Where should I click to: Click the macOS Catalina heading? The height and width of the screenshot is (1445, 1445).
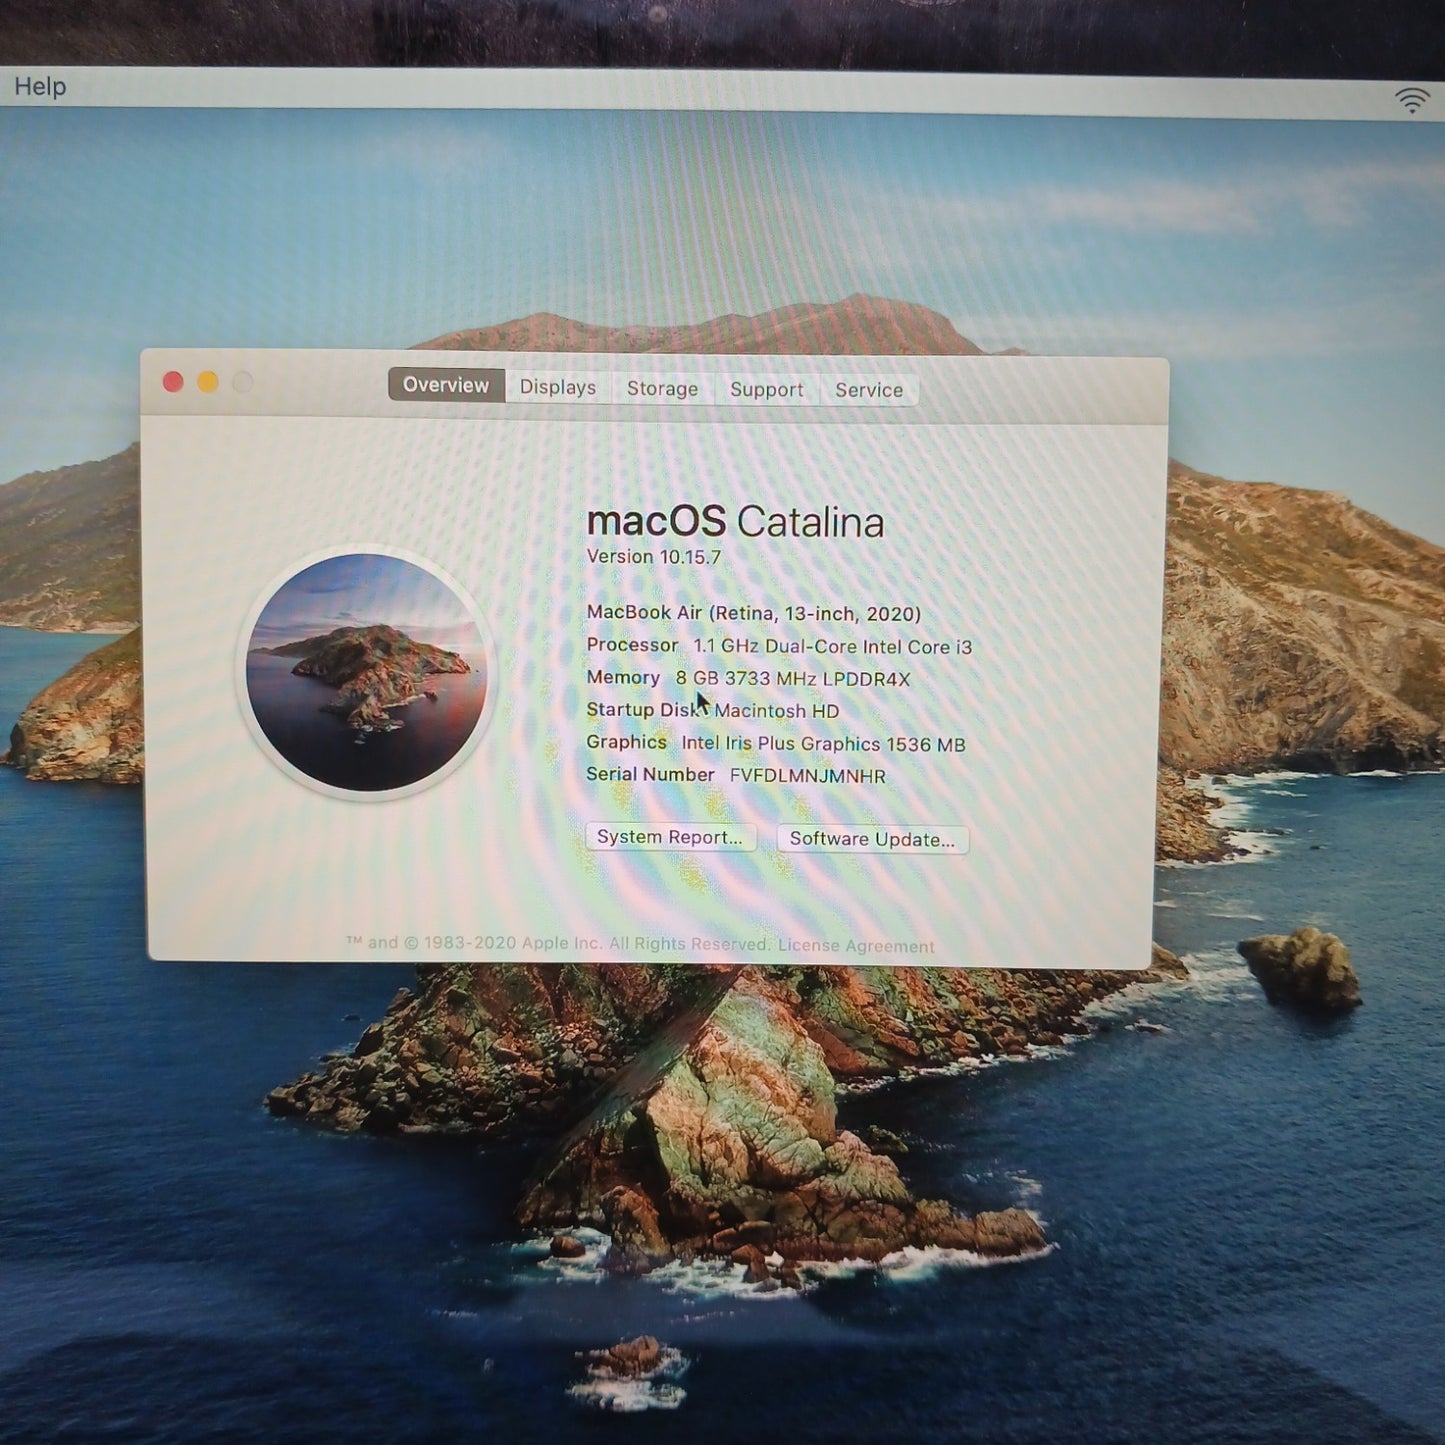[x=735, y=521]
